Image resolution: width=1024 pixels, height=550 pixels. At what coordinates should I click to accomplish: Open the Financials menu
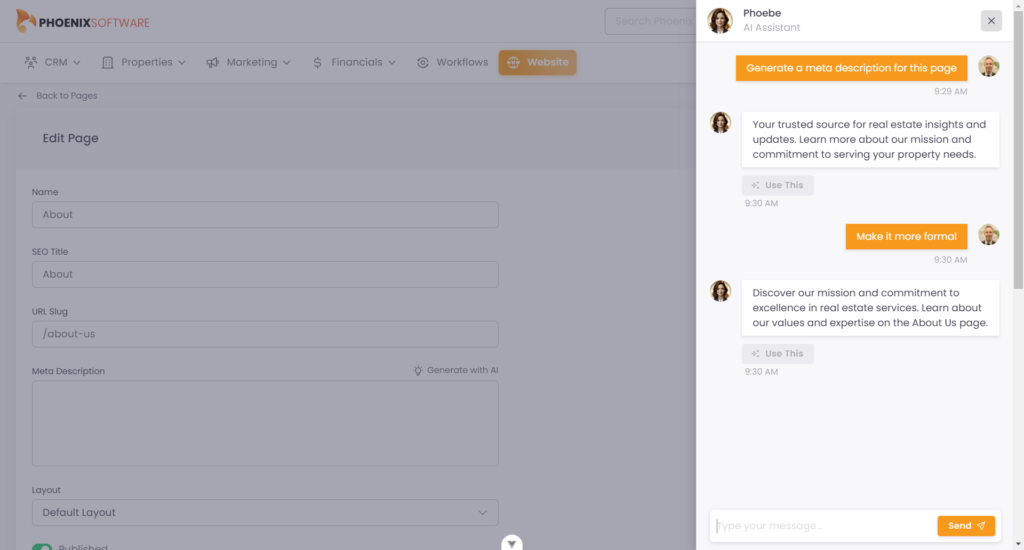tap(354, 63)
